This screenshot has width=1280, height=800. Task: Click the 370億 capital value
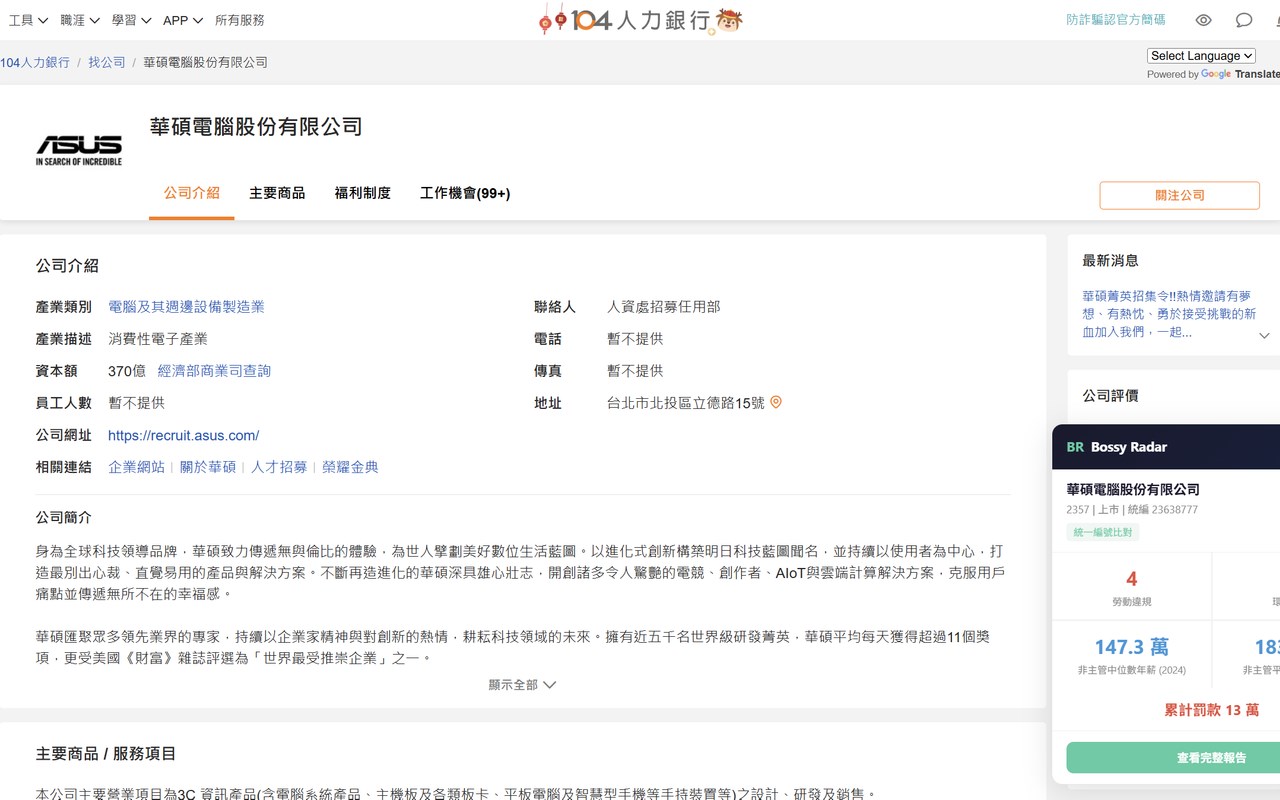click(127, 371)
